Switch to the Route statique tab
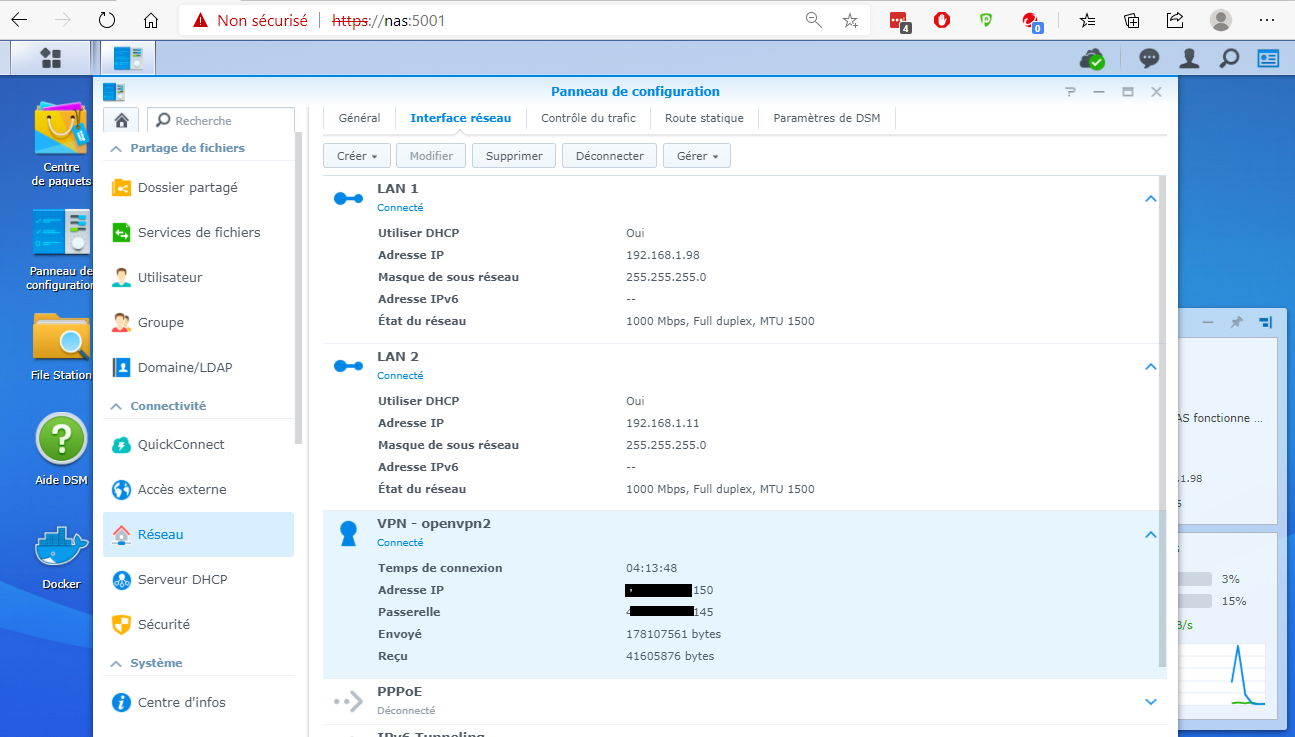Image resolution: width=1295 pixels, height=737 pixels. pyautogui.click(x=704, y=118)
